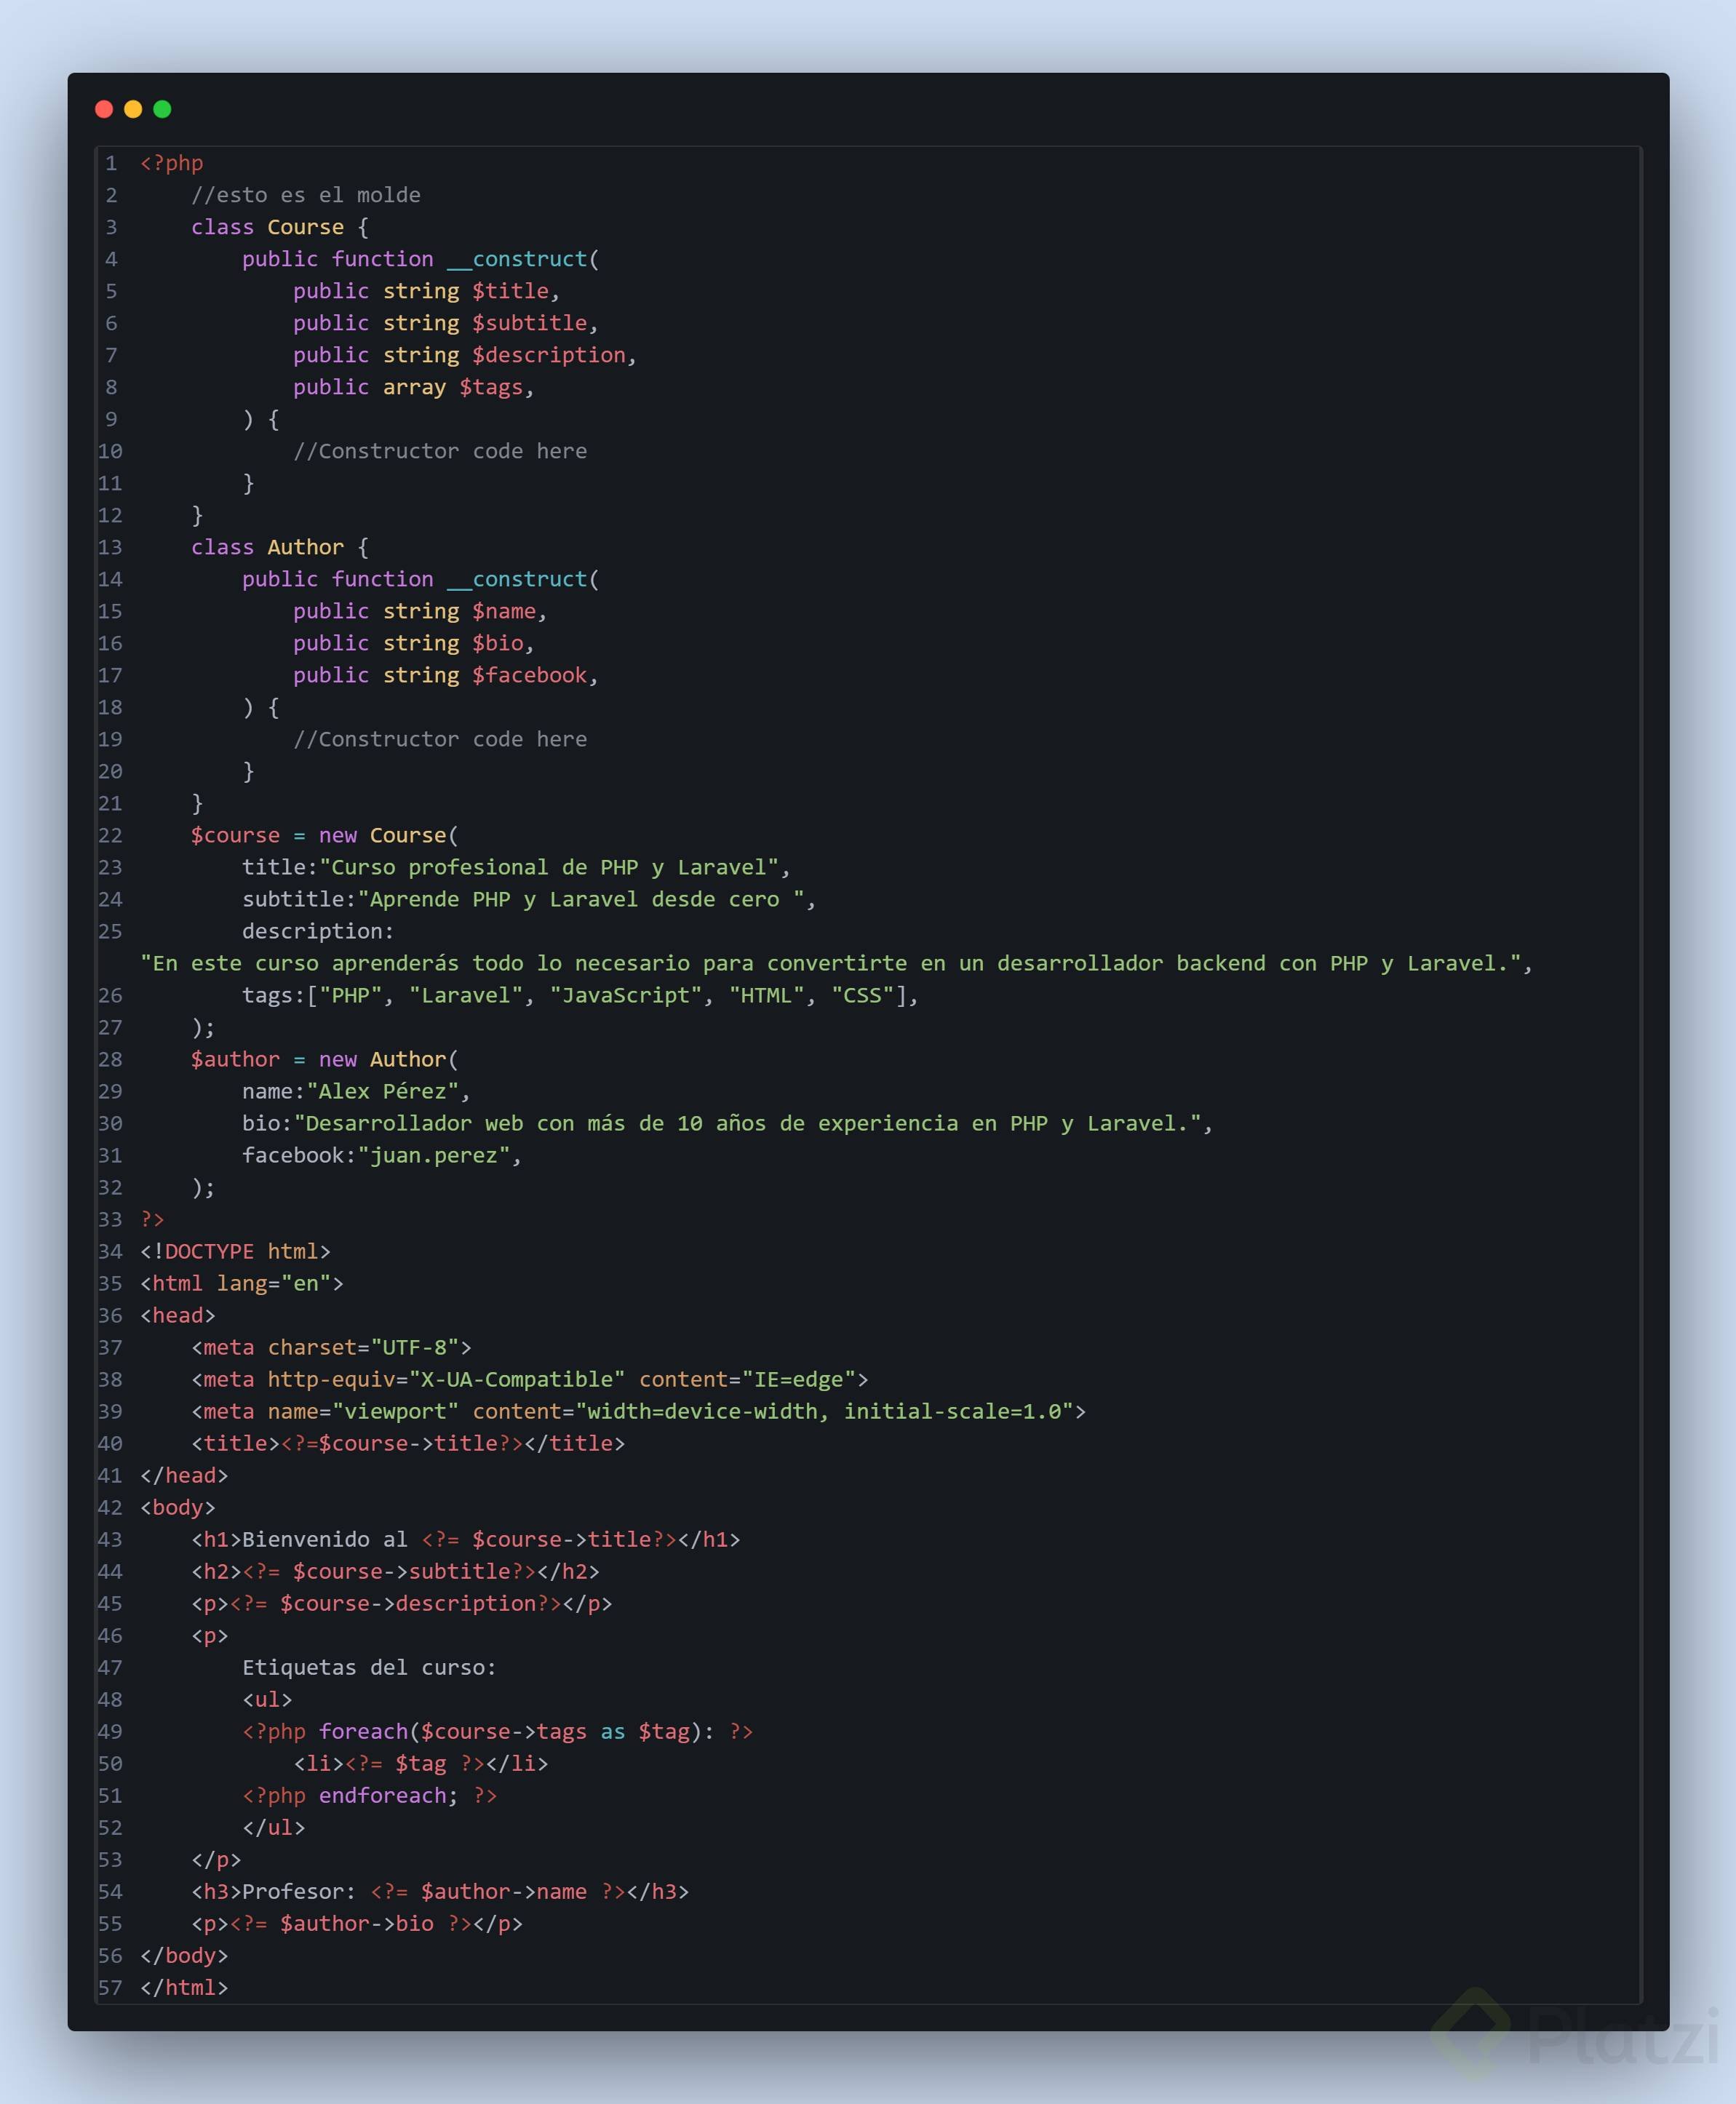Click the green maximize dot
The width and height of the screenshot is (1736, 2104).
(162, 109)
